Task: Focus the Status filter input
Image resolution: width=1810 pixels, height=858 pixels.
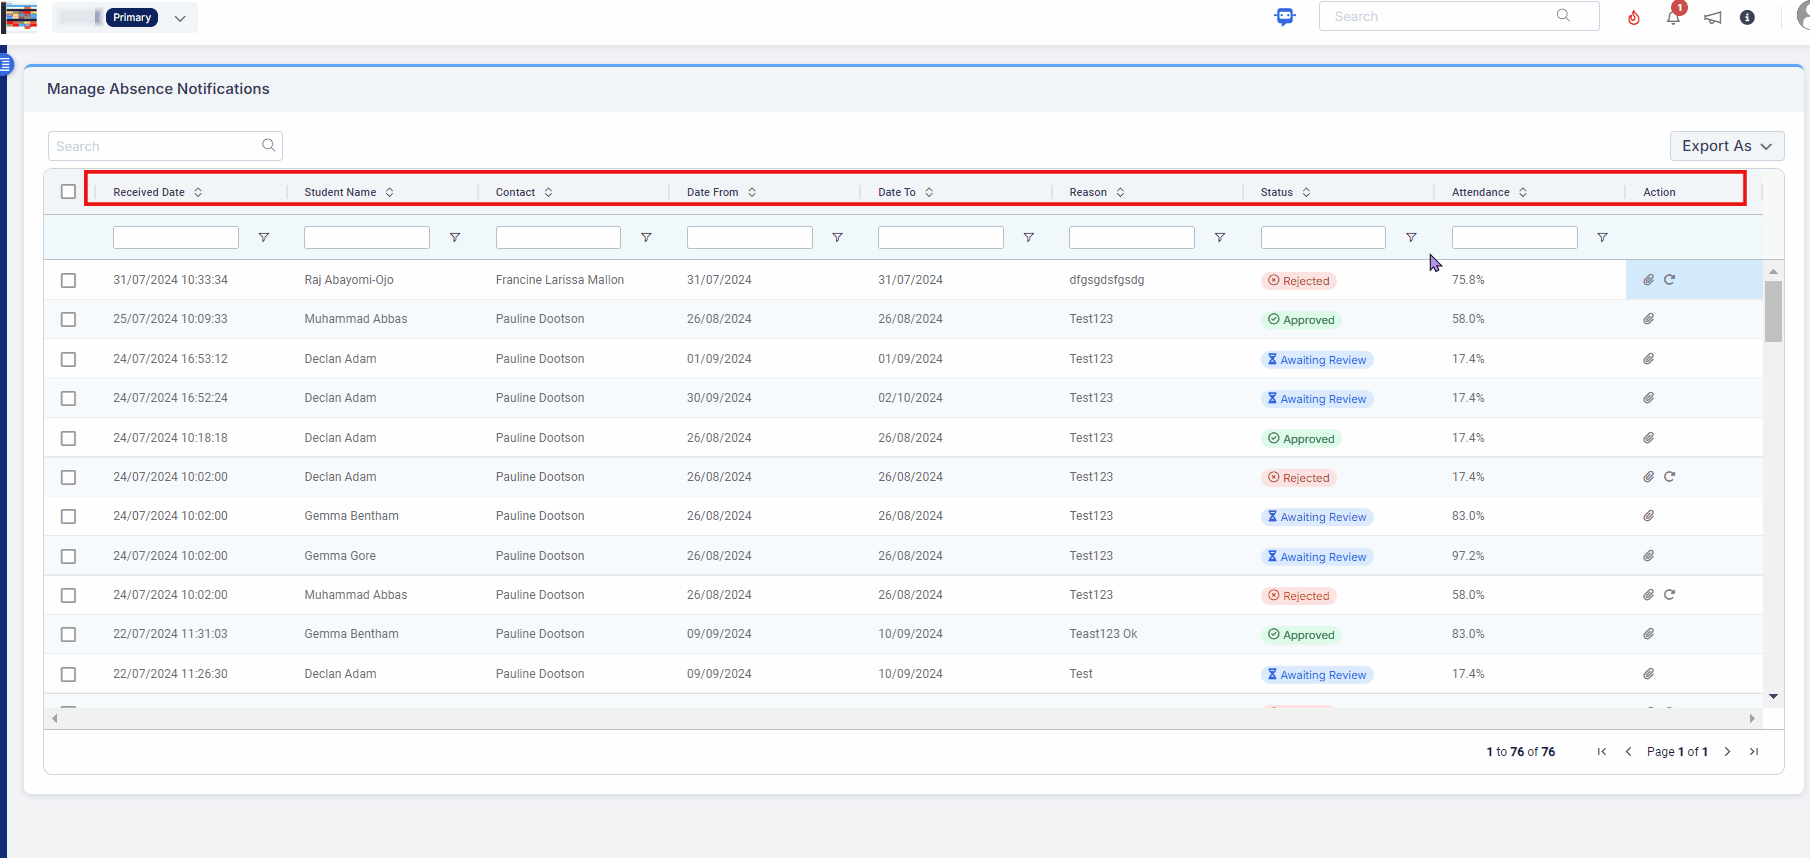Action: click(x=1322, y=237)
